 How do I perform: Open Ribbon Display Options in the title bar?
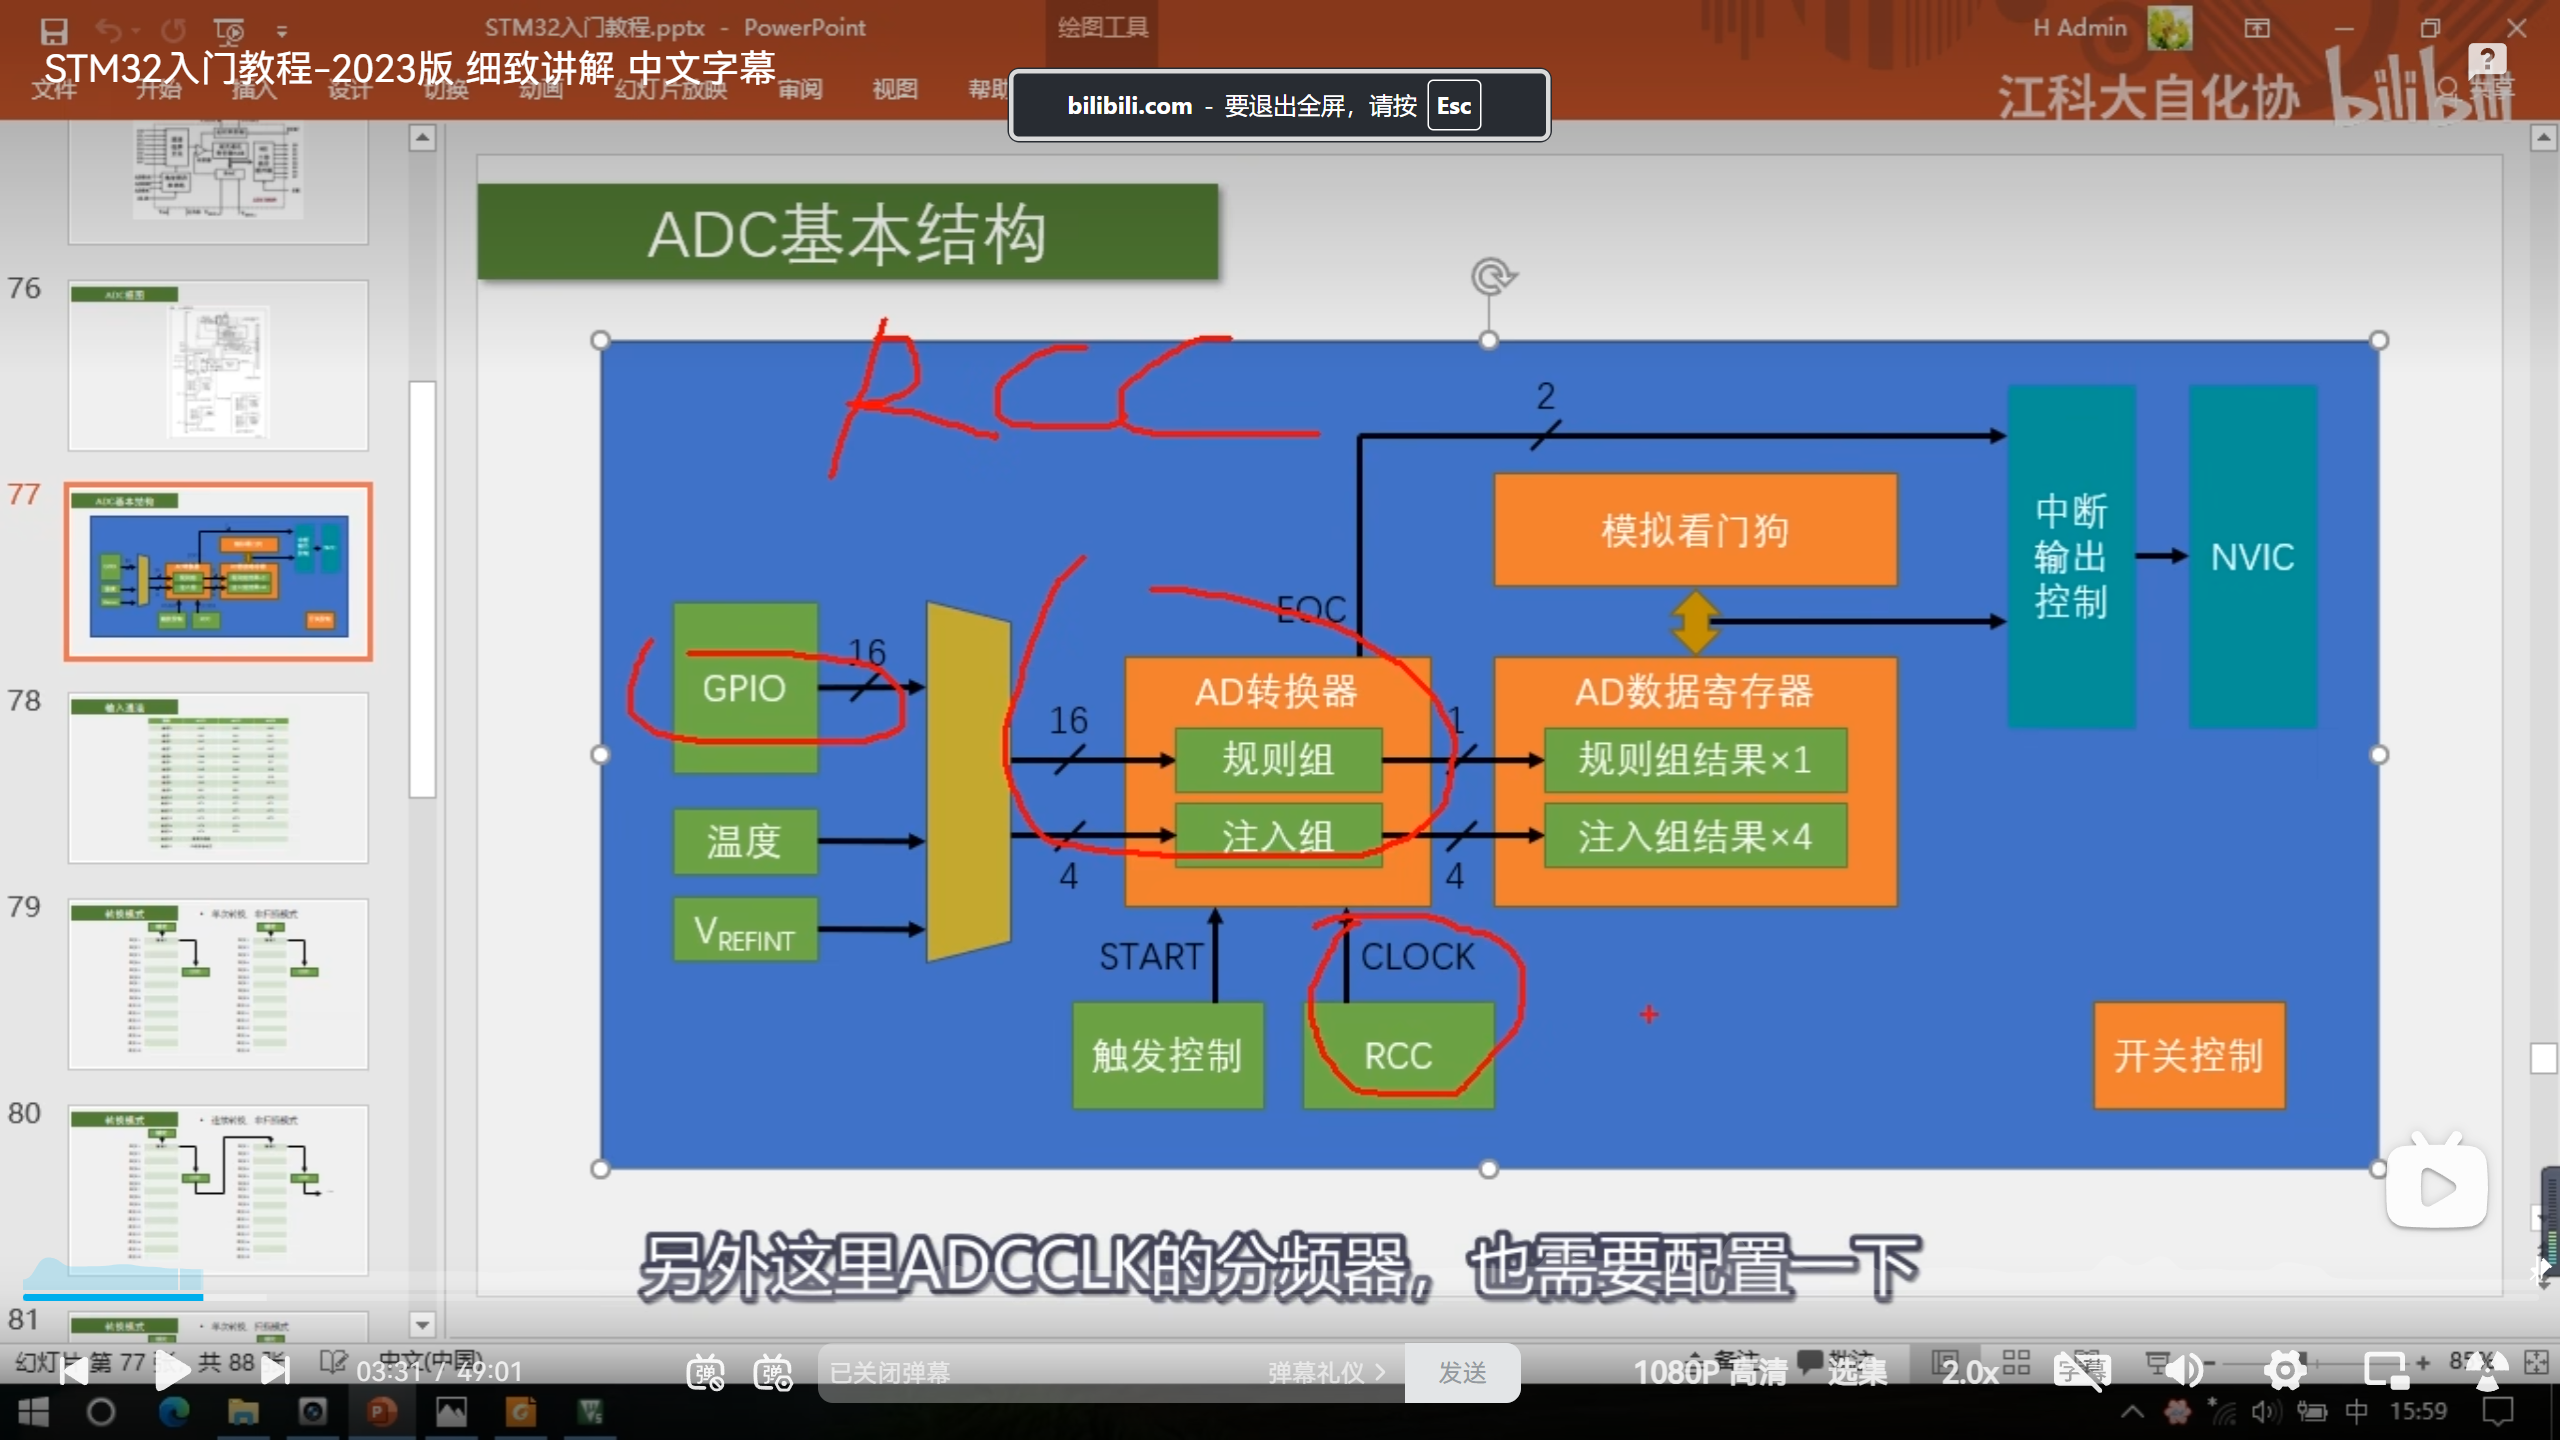2257,28
